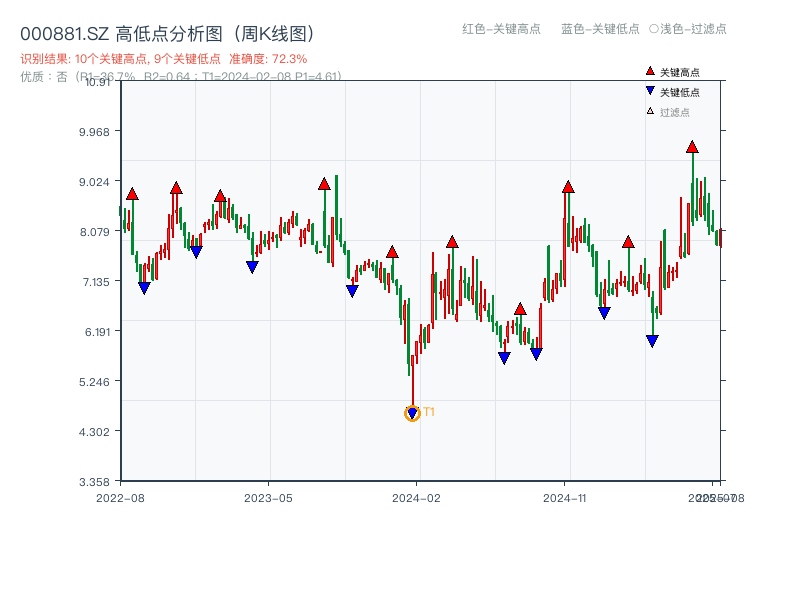Toggle the 关键低点 legend entry label
This screenshot has width=800, height=600.
[680, 92]
